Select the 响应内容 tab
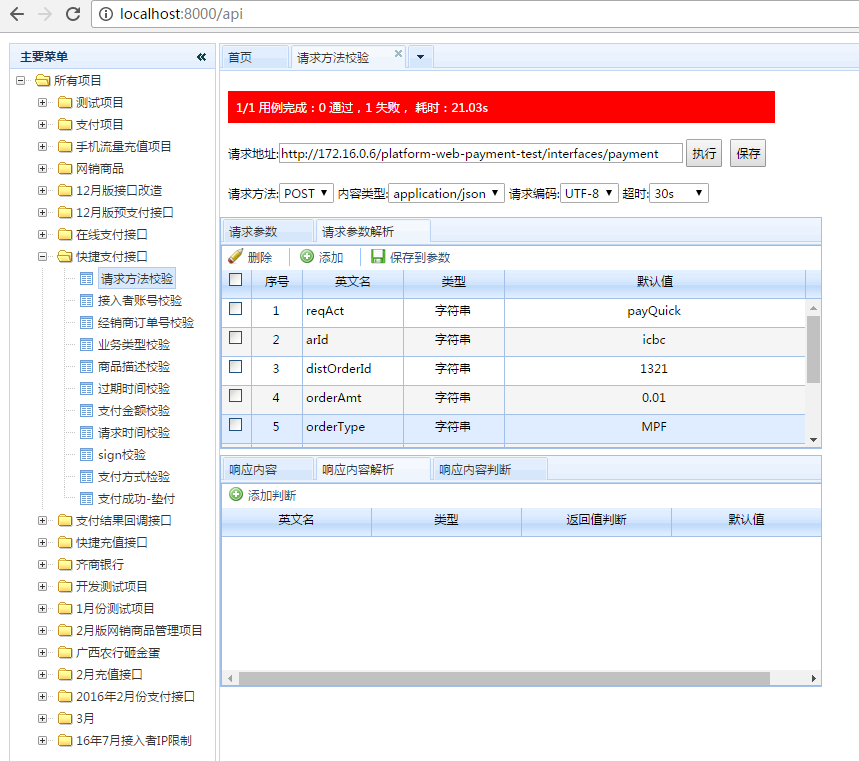 click(x=268, y=470)
